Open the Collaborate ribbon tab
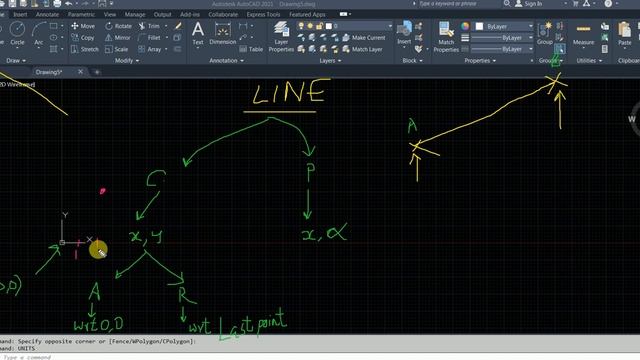 point(223,14)
